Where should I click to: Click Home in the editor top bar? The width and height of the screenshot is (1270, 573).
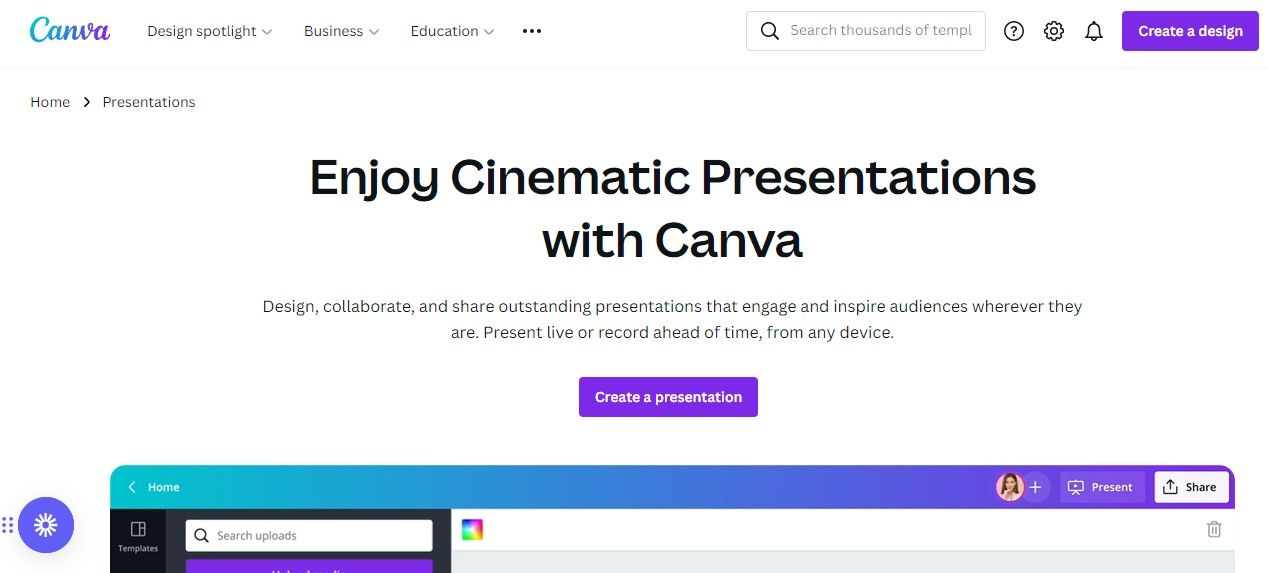point(164,487)
